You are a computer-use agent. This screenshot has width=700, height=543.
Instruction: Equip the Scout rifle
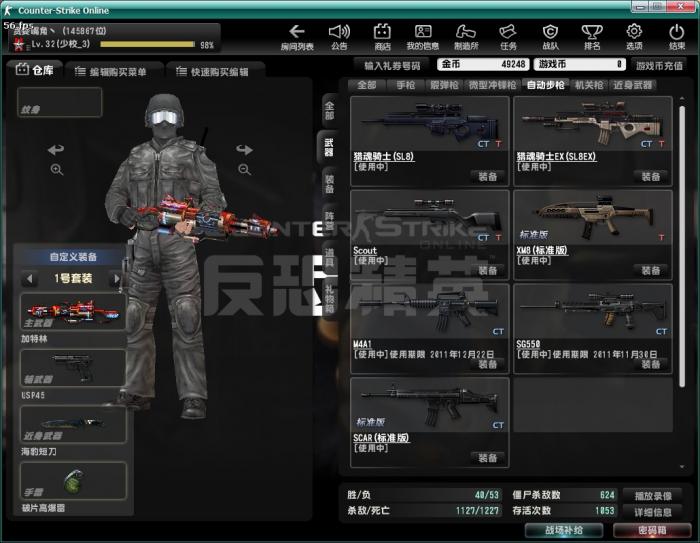488,271
